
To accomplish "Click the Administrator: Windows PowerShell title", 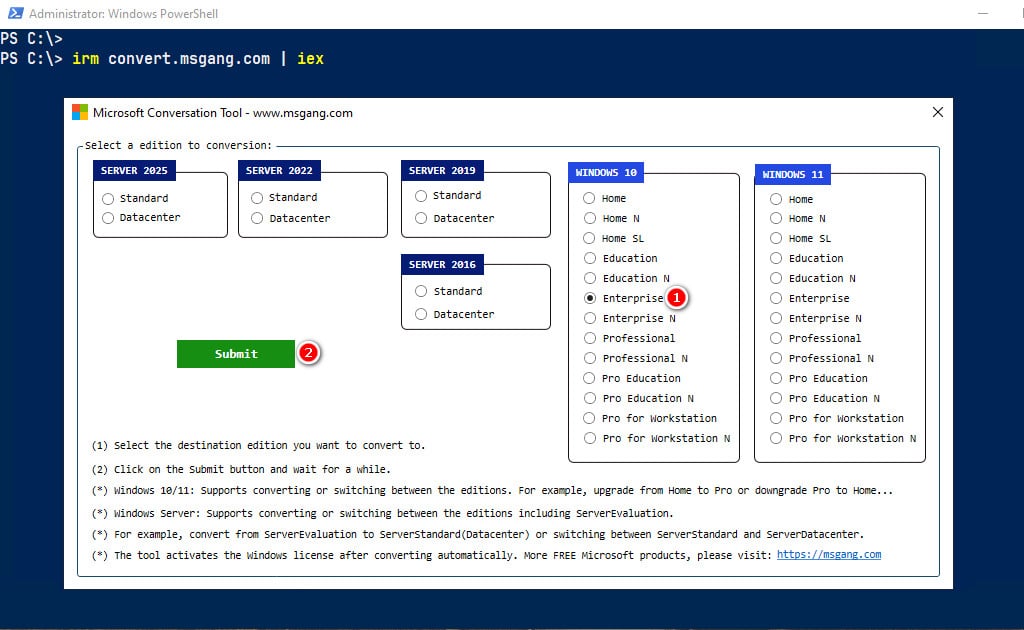I will 123,14.
